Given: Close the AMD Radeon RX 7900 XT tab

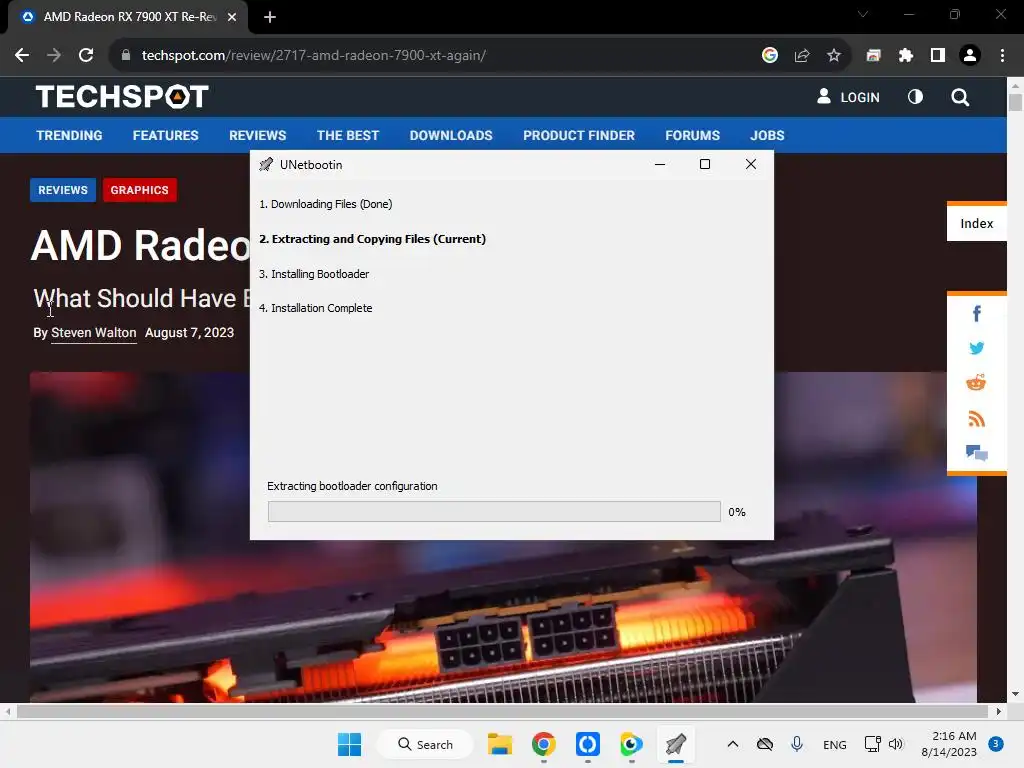Looking at the screenshot, I should point(232,17).
